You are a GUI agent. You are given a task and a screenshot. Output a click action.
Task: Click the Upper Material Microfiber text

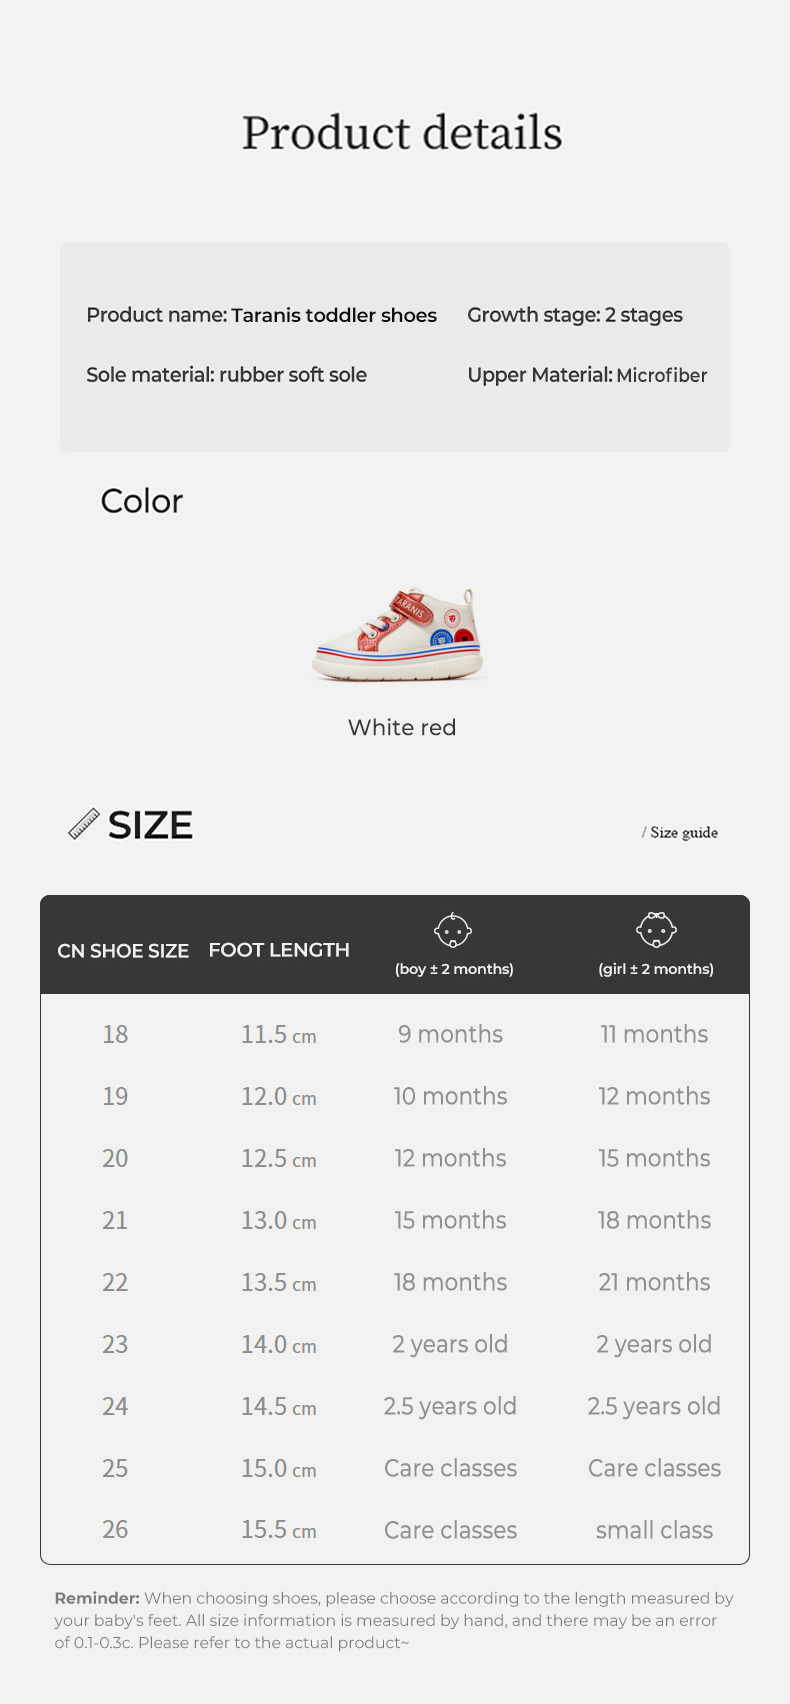click(587, 375)
